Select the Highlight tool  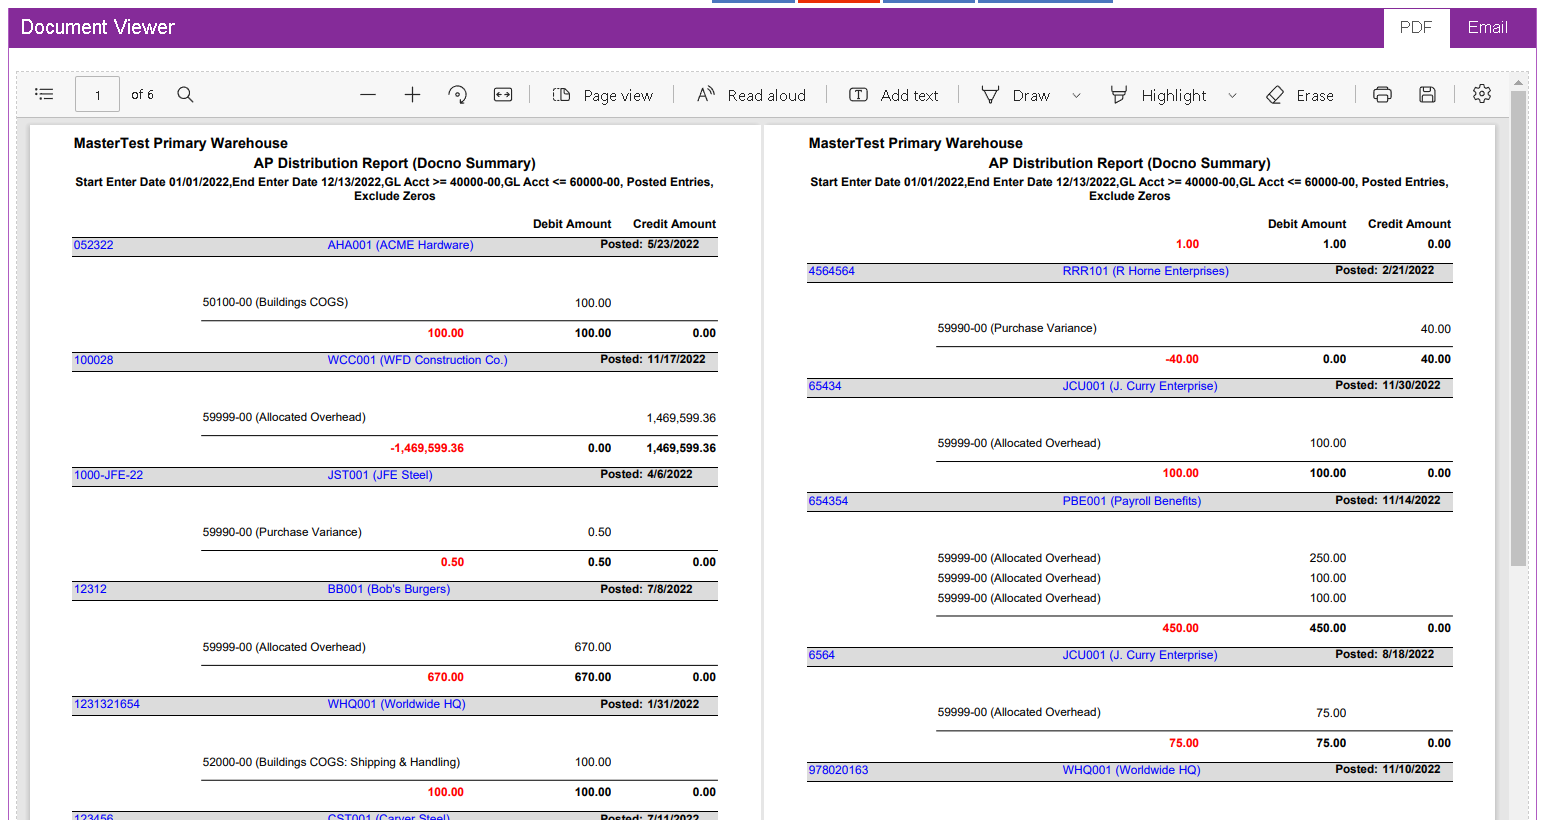[1159, 95]
